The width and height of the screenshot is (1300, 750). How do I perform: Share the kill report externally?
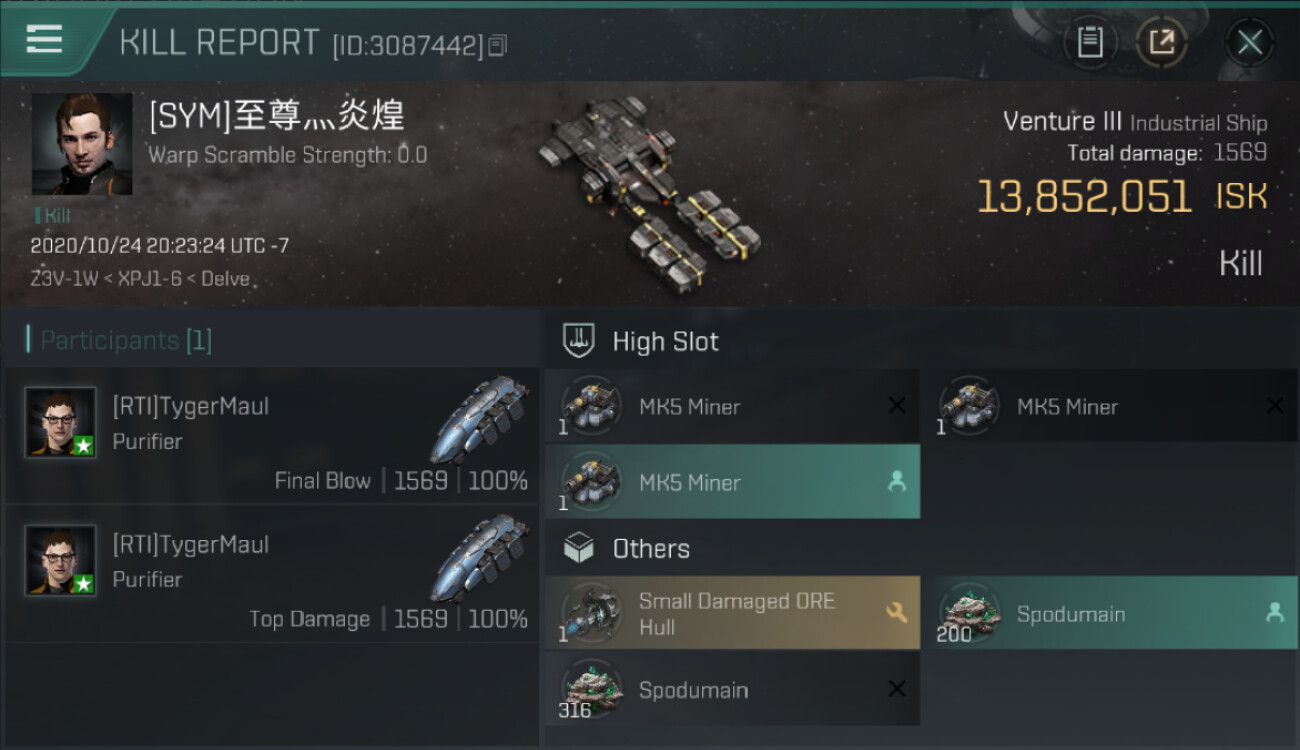[x=1162, y=42]
